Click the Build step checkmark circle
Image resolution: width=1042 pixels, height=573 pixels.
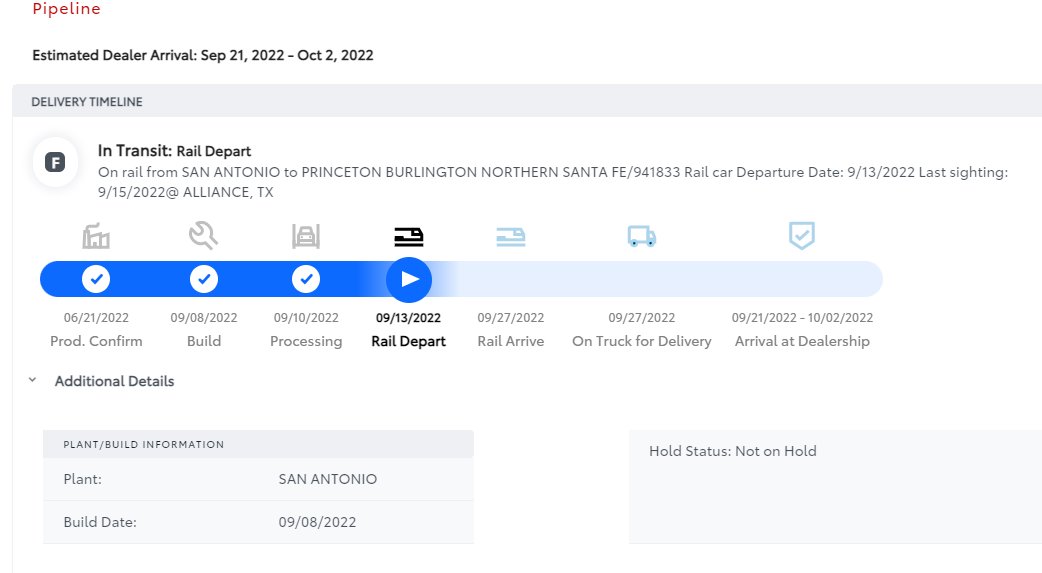[203, 279]
